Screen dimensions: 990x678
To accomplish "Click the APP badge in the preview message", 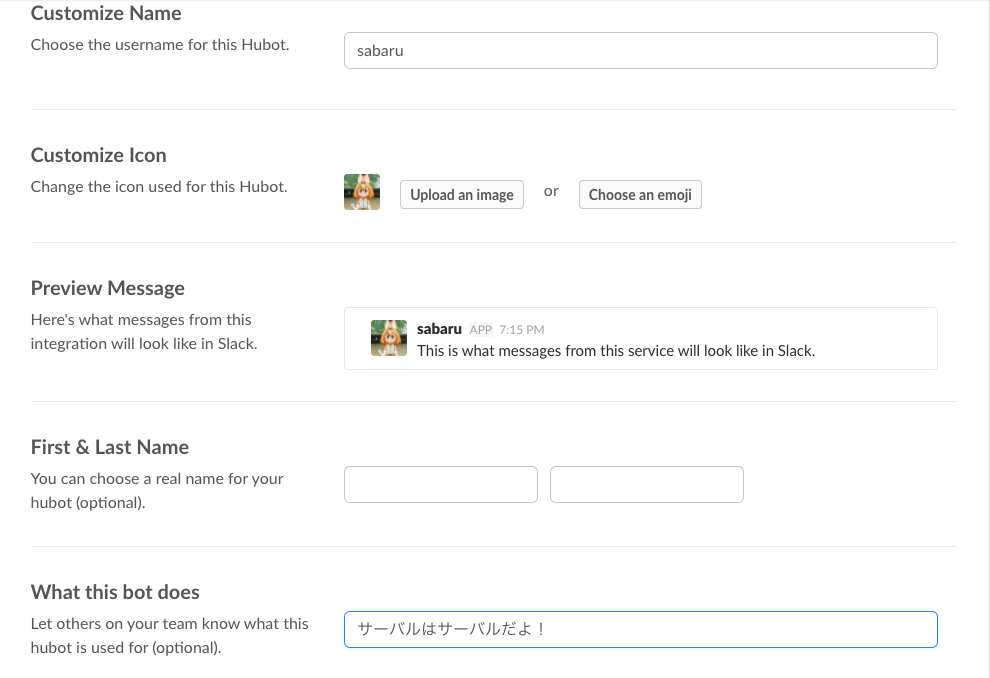I will [480, 330].
